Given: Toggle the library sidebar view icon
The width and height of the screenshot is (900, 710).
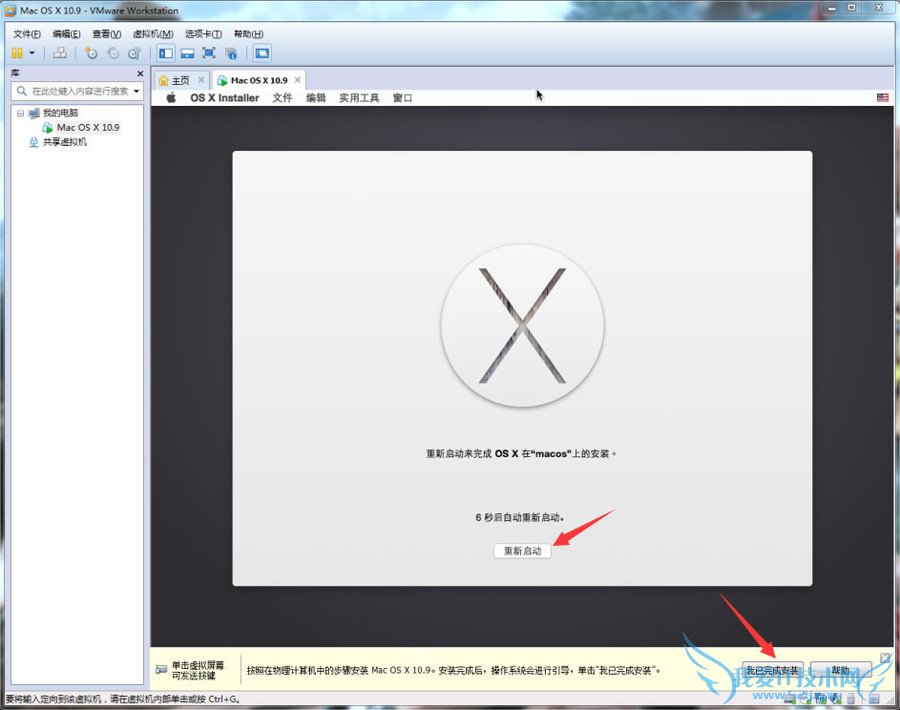Looking at the screenshot, I should click(166, 53).
